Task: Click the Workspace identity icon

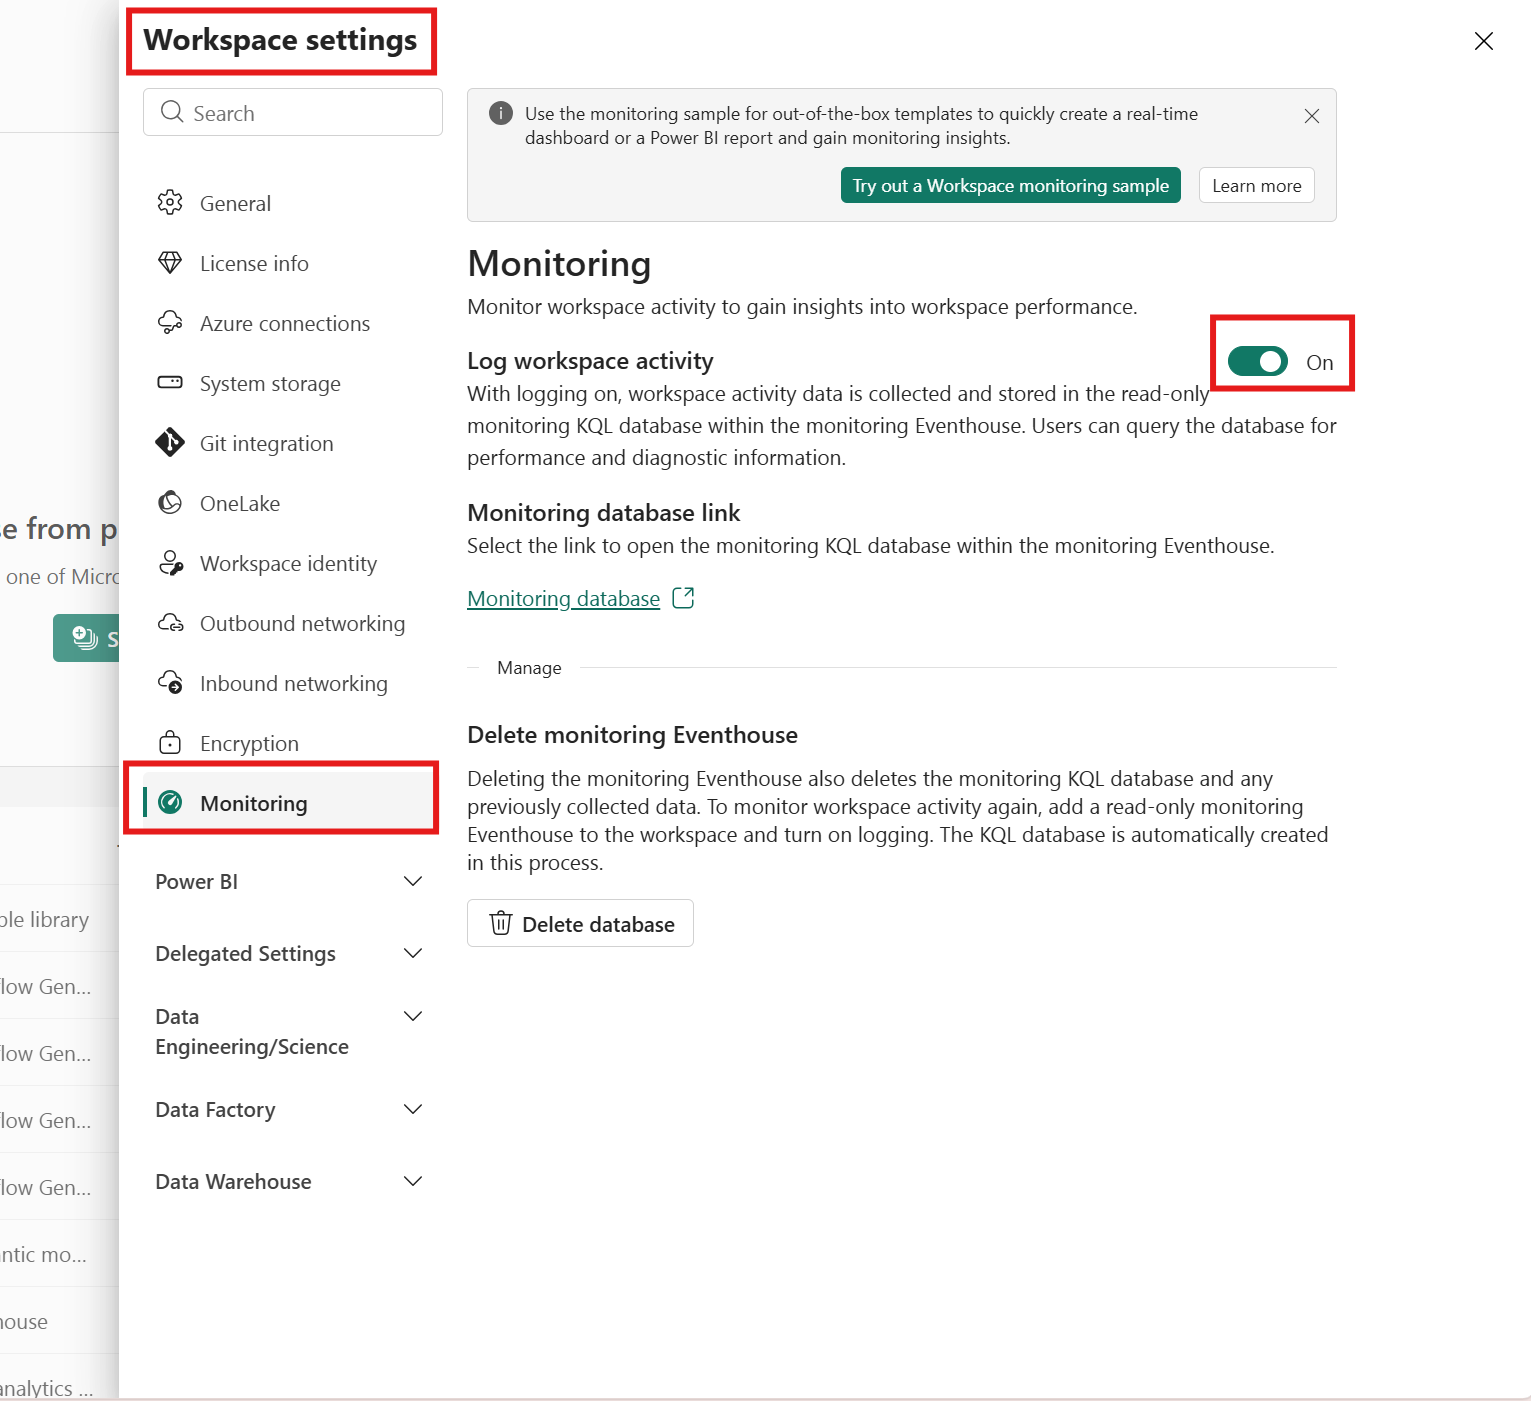Action: coord(171,563)
